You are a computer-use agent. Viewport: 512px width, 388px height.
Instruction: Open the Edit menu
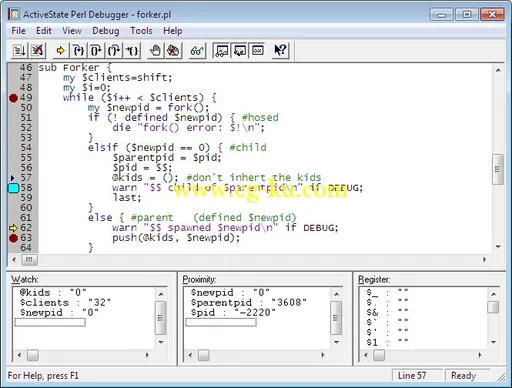click(44, 31)
